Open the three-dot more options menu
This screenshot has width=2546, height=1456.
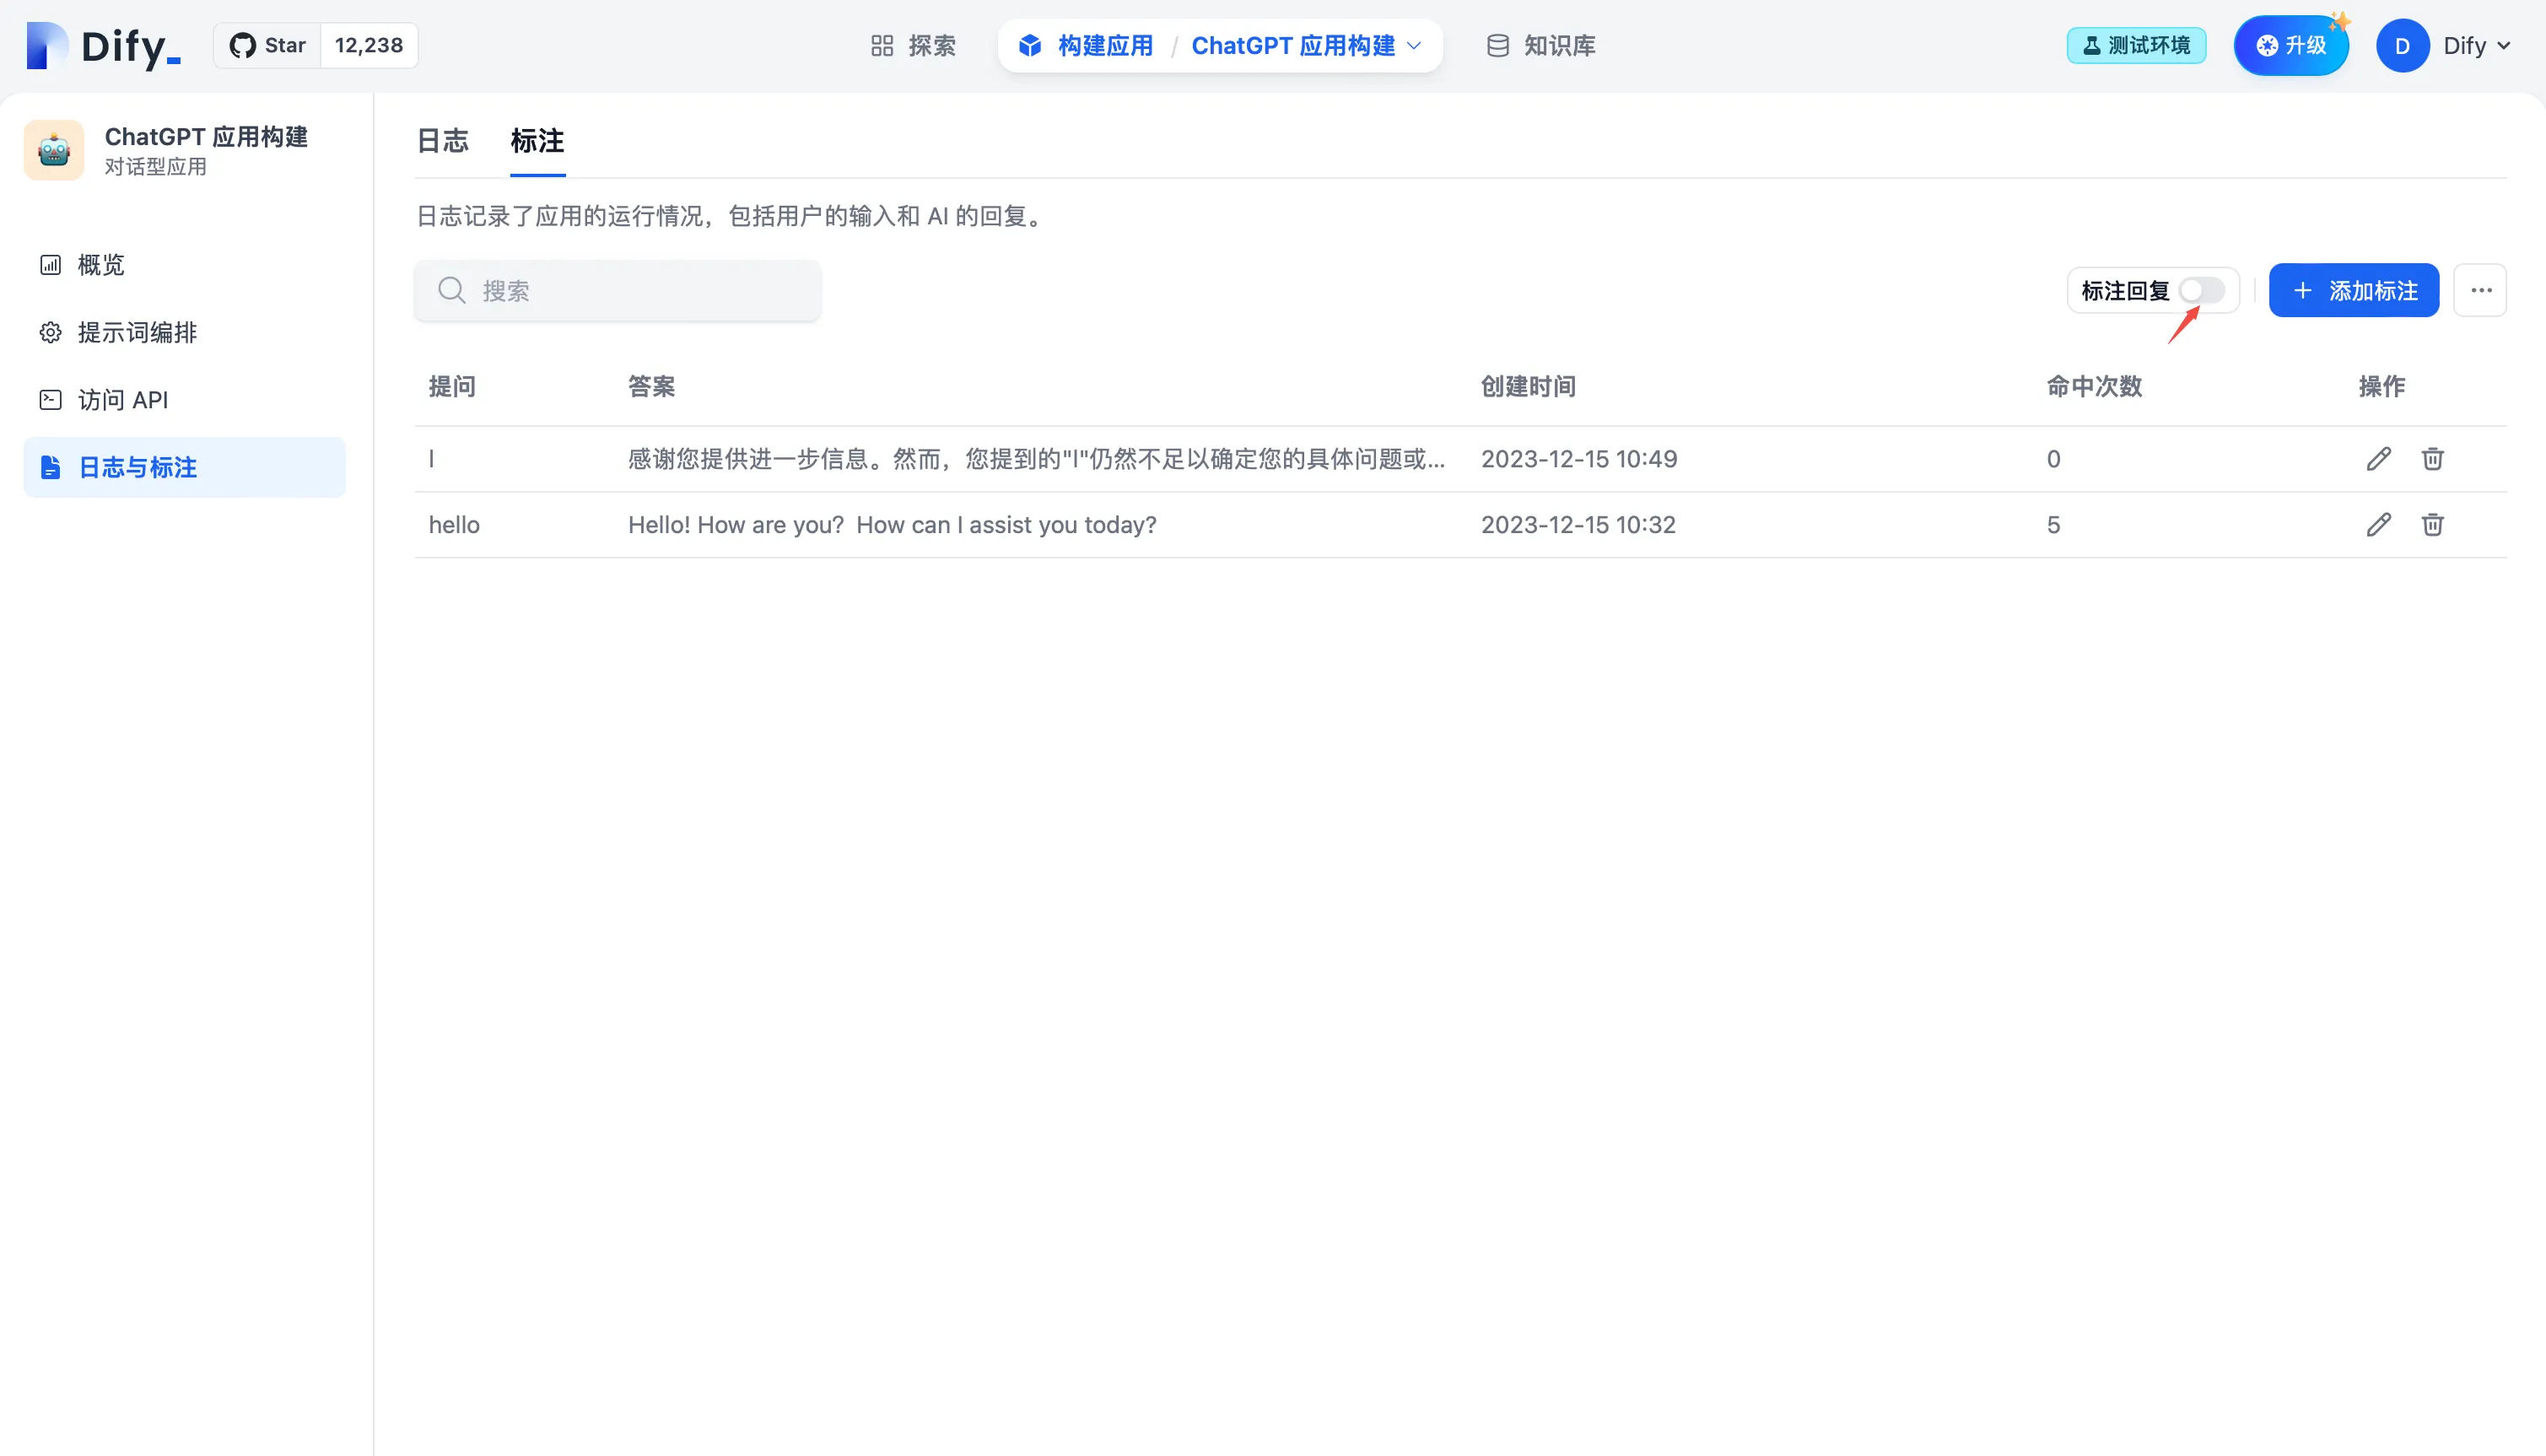click(2480, 290)
